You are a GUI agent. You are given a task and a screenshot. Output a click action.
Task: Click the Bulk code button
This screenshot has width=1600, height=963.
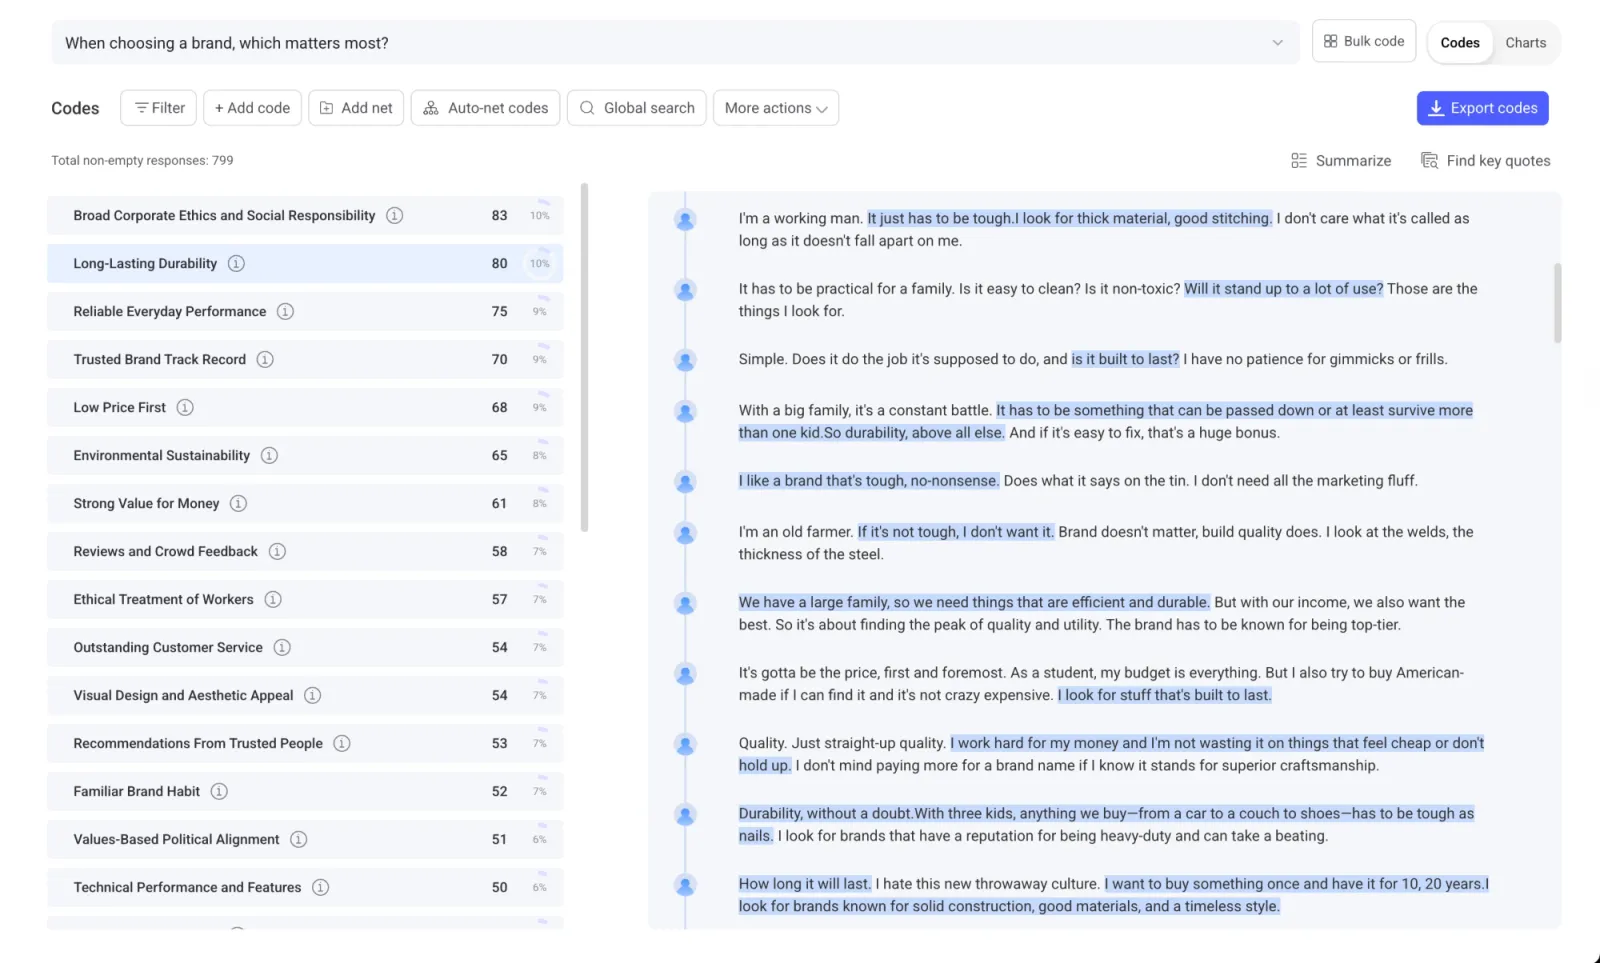click(1364, 42)
